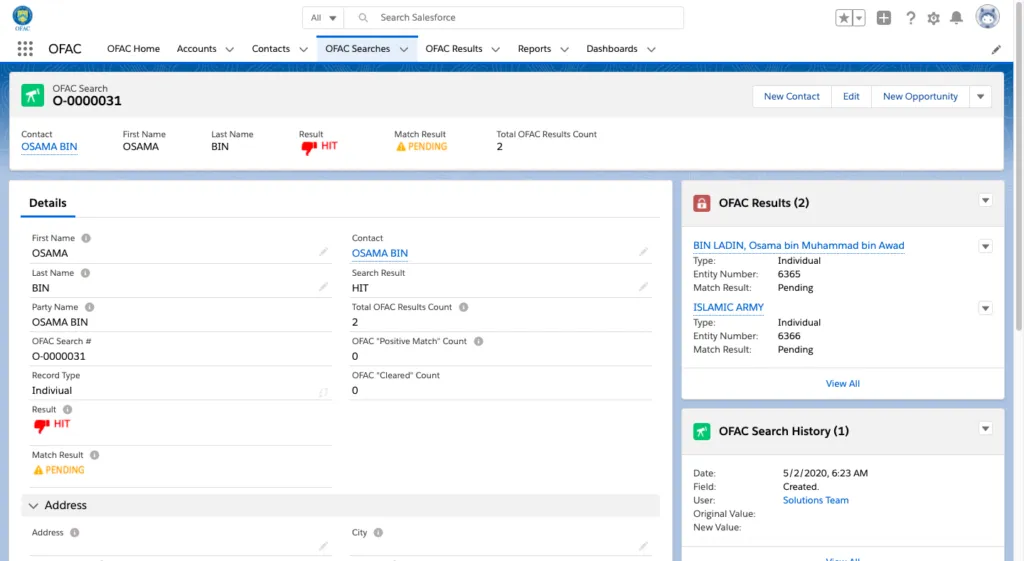Expand the Contacts tab chevron menu
This screenshot has height=561, width=1024.
(x=303, y=49)
